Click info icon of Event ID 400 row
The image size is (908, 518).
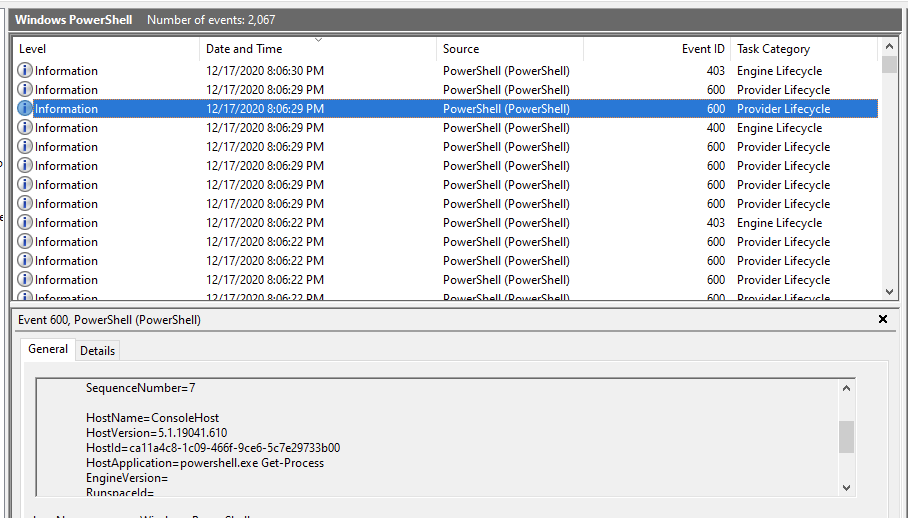(24, 128)
